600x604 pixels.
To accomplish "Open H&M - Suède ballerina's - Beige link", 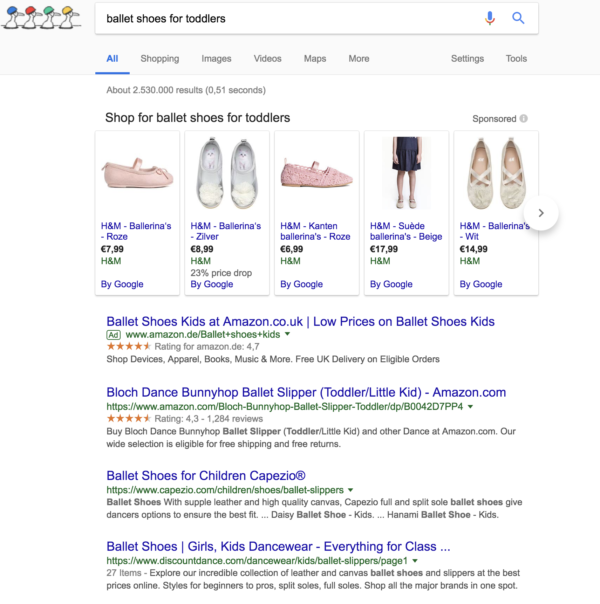I will pos(406,231).
